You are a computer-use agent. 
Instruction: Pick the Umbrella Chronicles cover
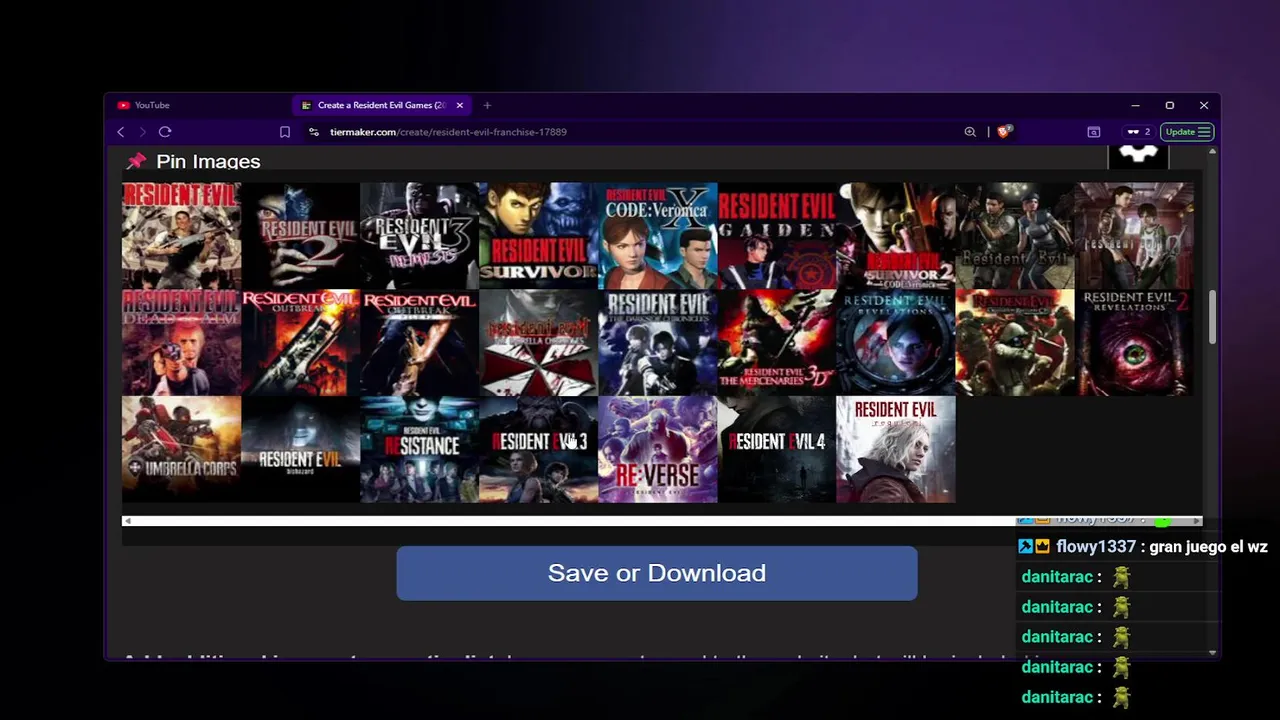[538, 343]
